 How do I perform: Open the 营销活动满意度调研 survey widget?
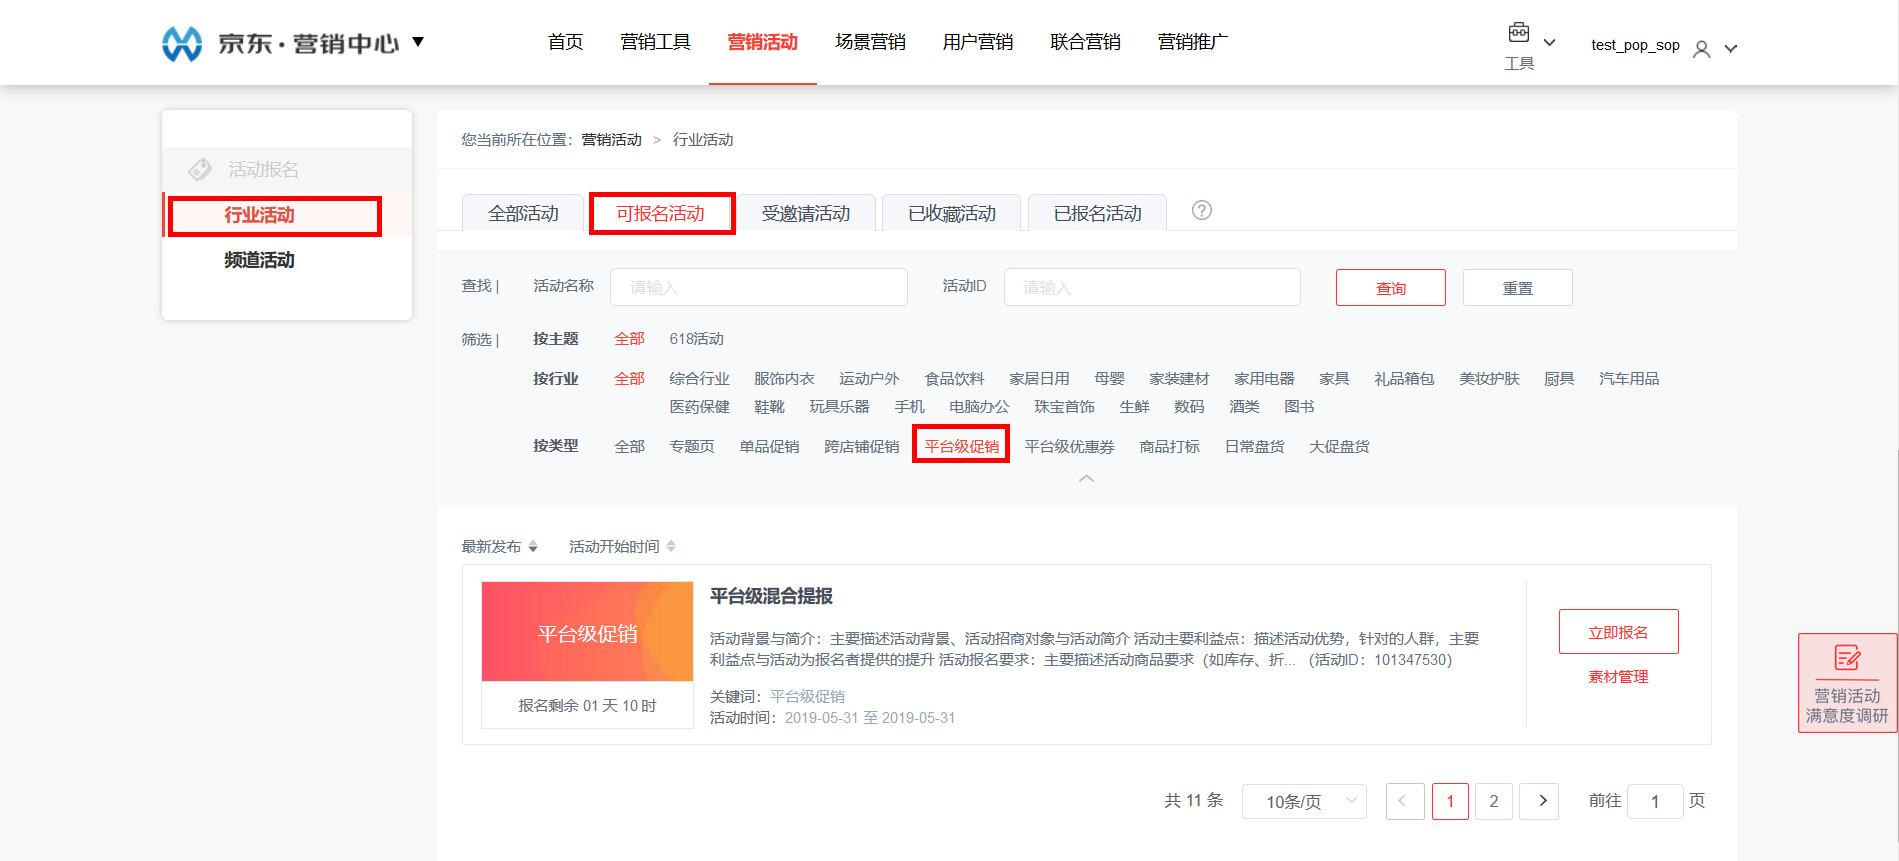1847,683
